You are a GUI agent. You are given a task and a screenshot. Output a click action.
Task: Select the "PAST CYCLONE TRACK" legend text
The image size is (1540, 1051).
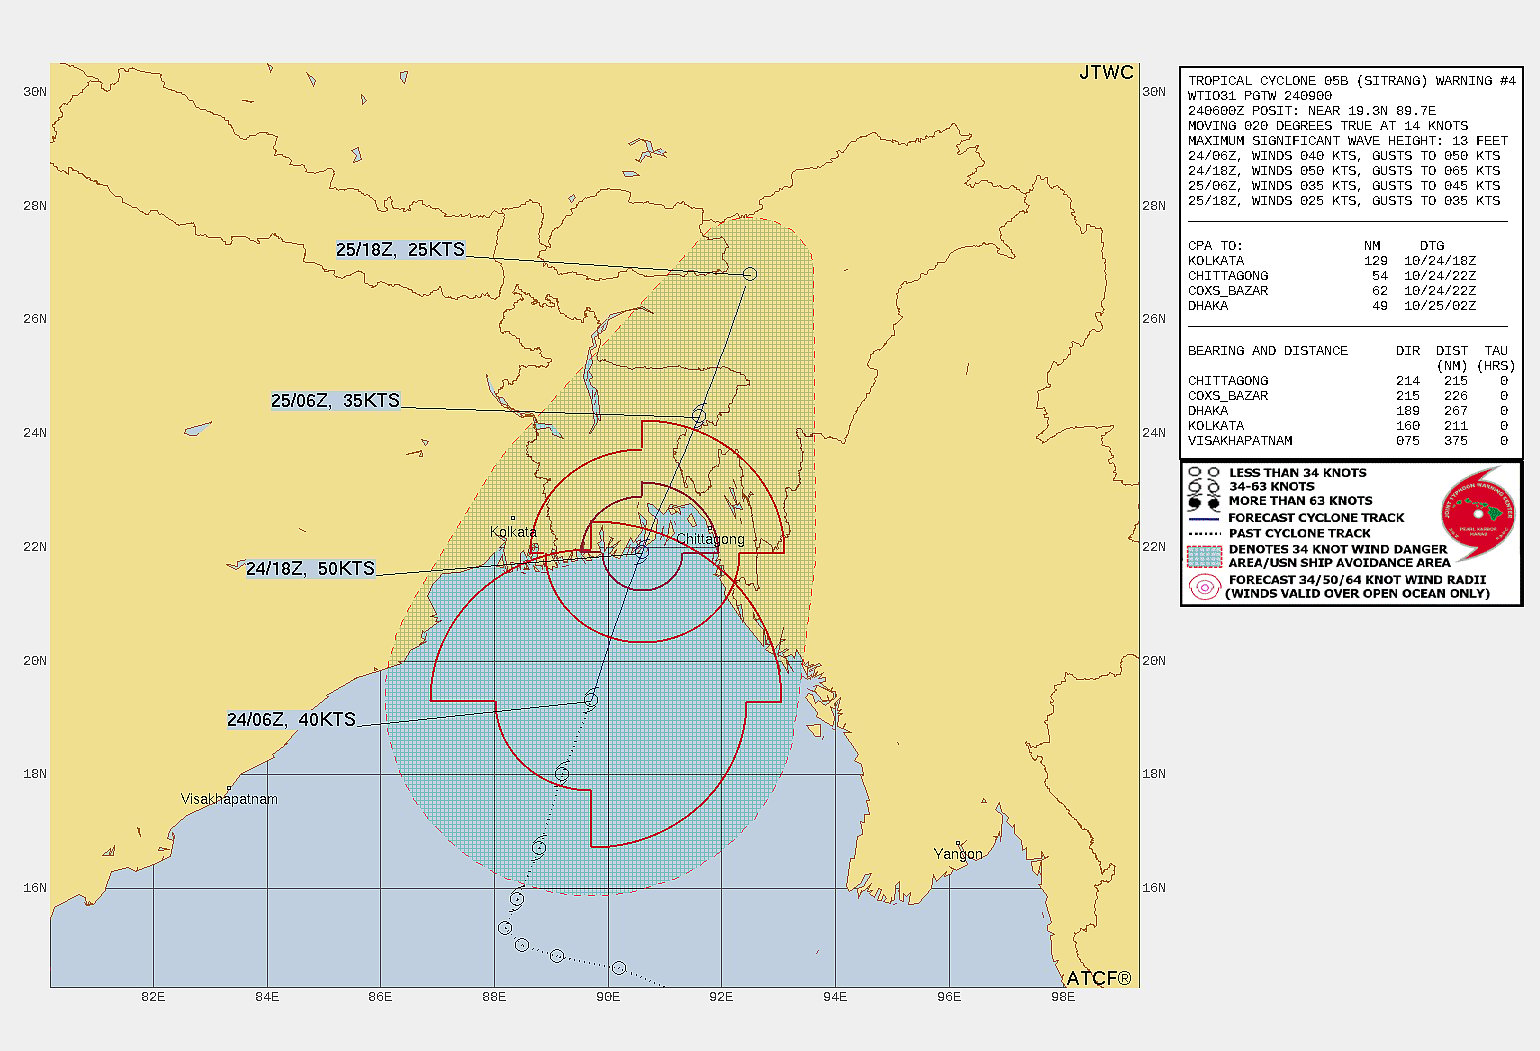pyautogui.click(x=1300, y=534)
